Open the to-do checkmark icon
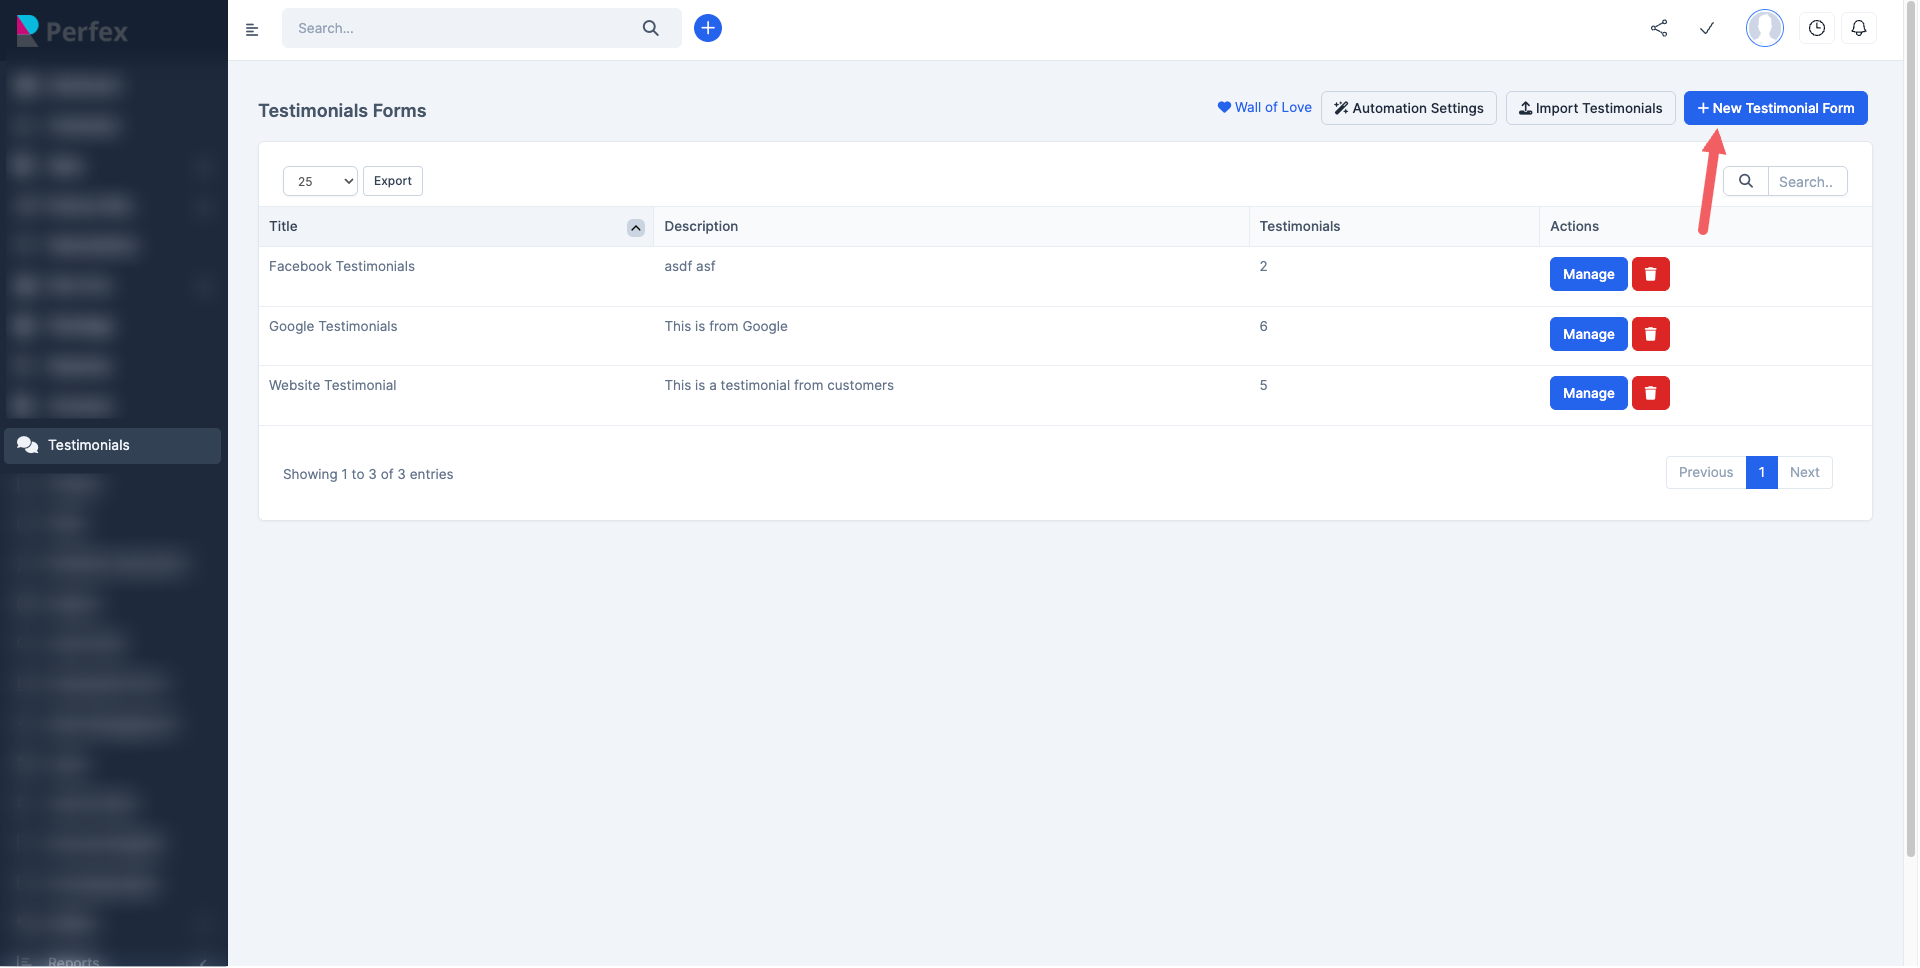The height and width of the screenshot is (968, 1920). pos(1707,28)
